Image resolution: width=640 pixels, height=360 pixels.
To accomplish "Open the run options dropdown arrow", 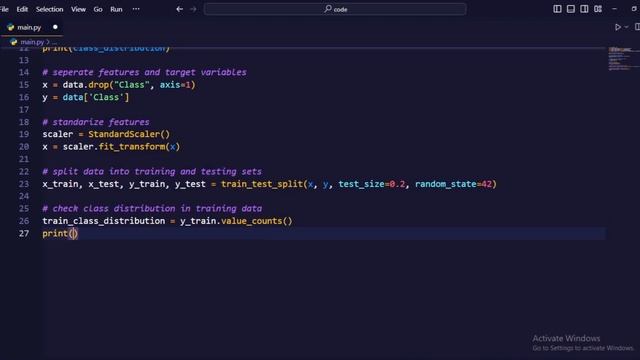I will [627, 27].
